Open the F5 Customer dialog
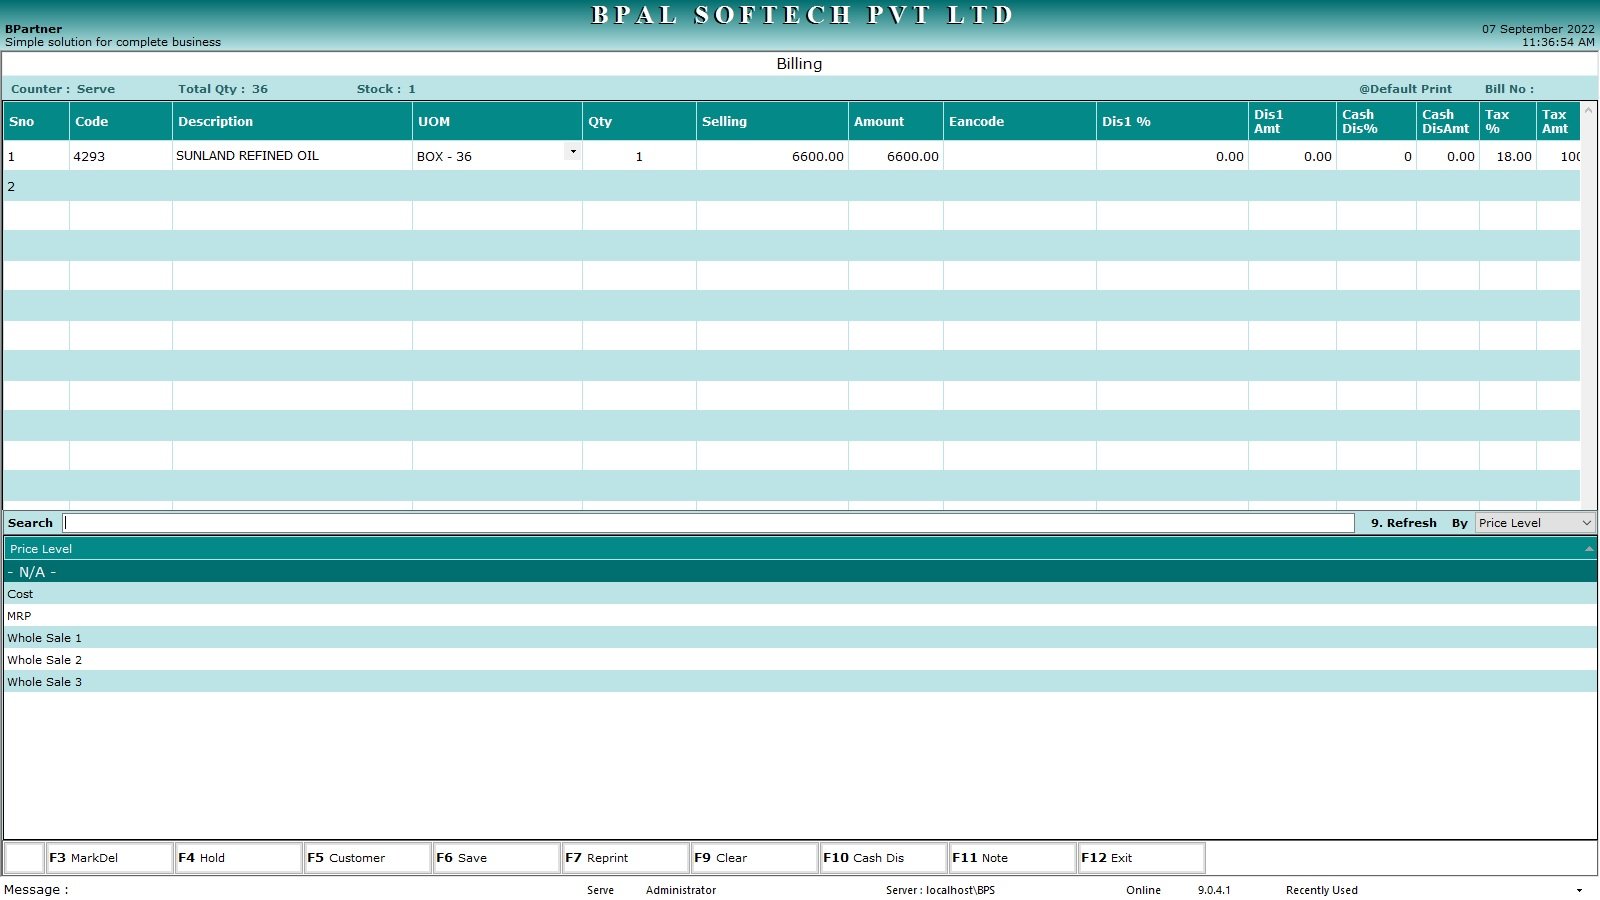 coord(367,858)
